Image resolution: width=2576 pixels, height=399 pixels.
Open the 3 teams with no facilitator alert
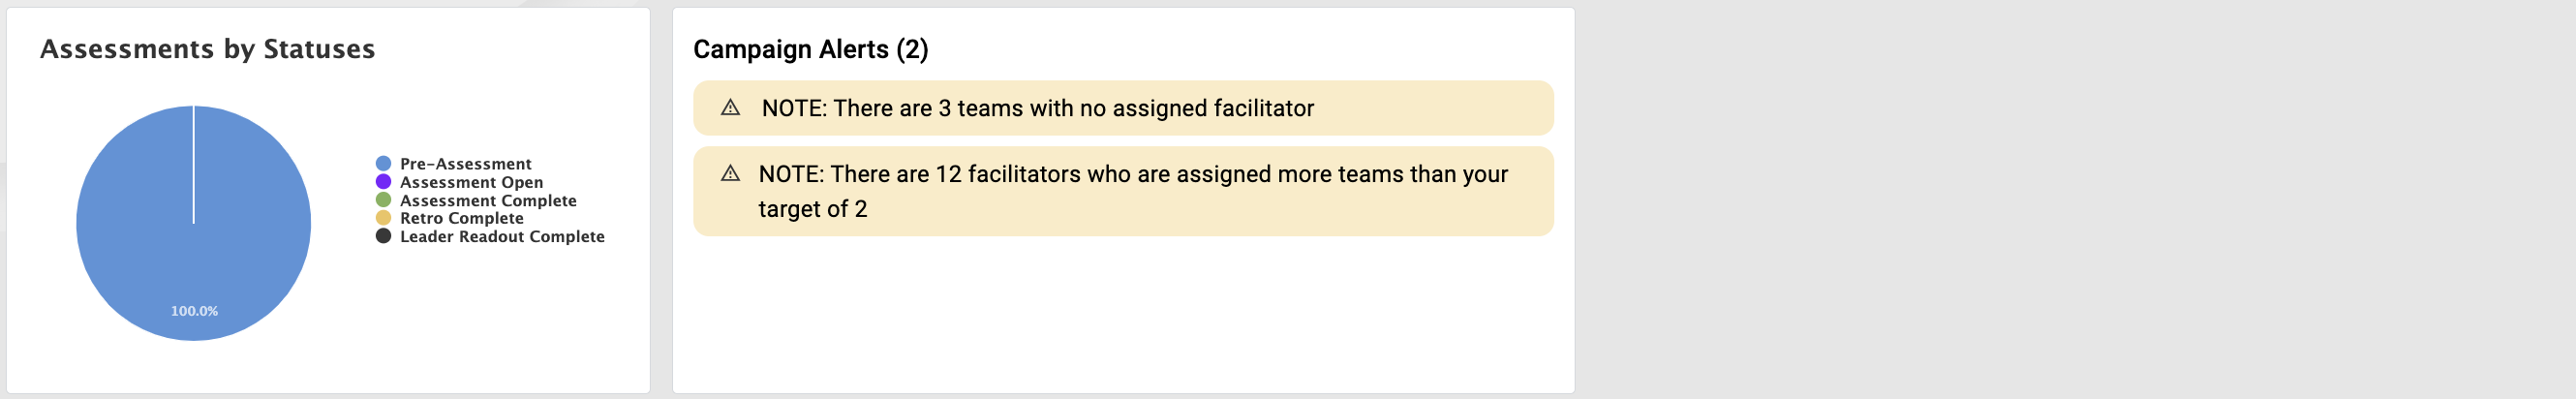point(1123,108)
